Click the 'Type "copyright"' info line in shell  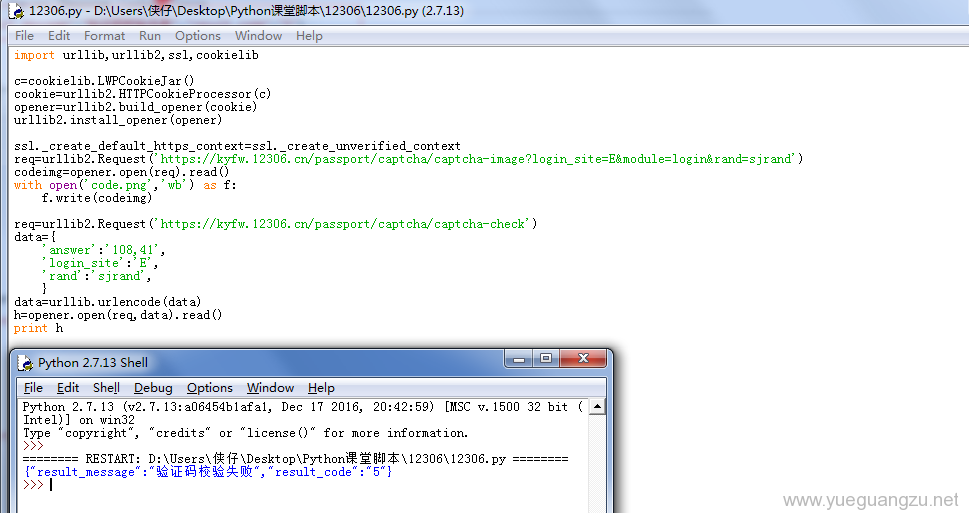(245, 433)
